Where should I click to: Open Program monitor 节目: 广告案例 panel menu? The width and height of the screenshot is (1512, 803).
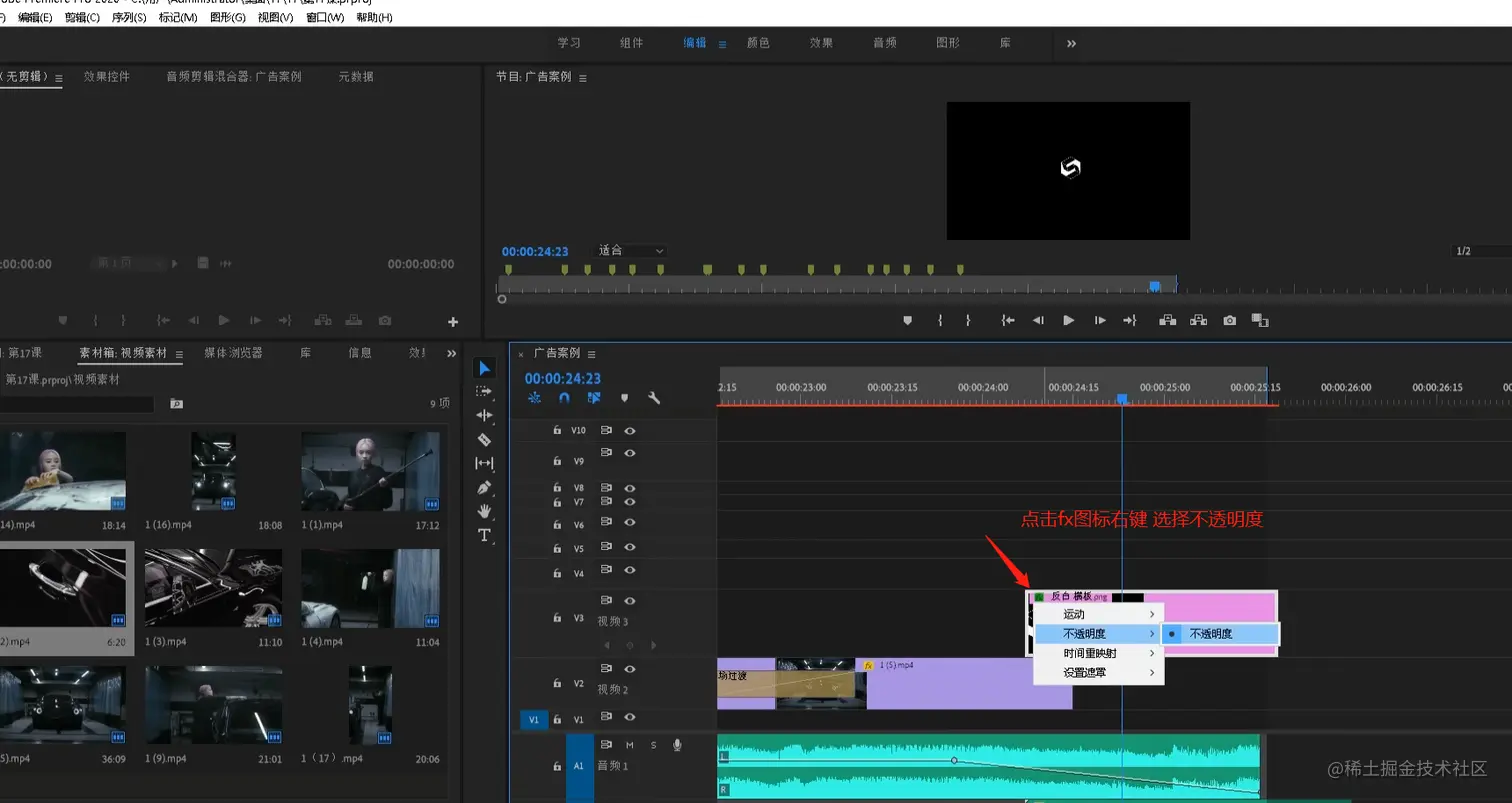[x=583, y=77]
